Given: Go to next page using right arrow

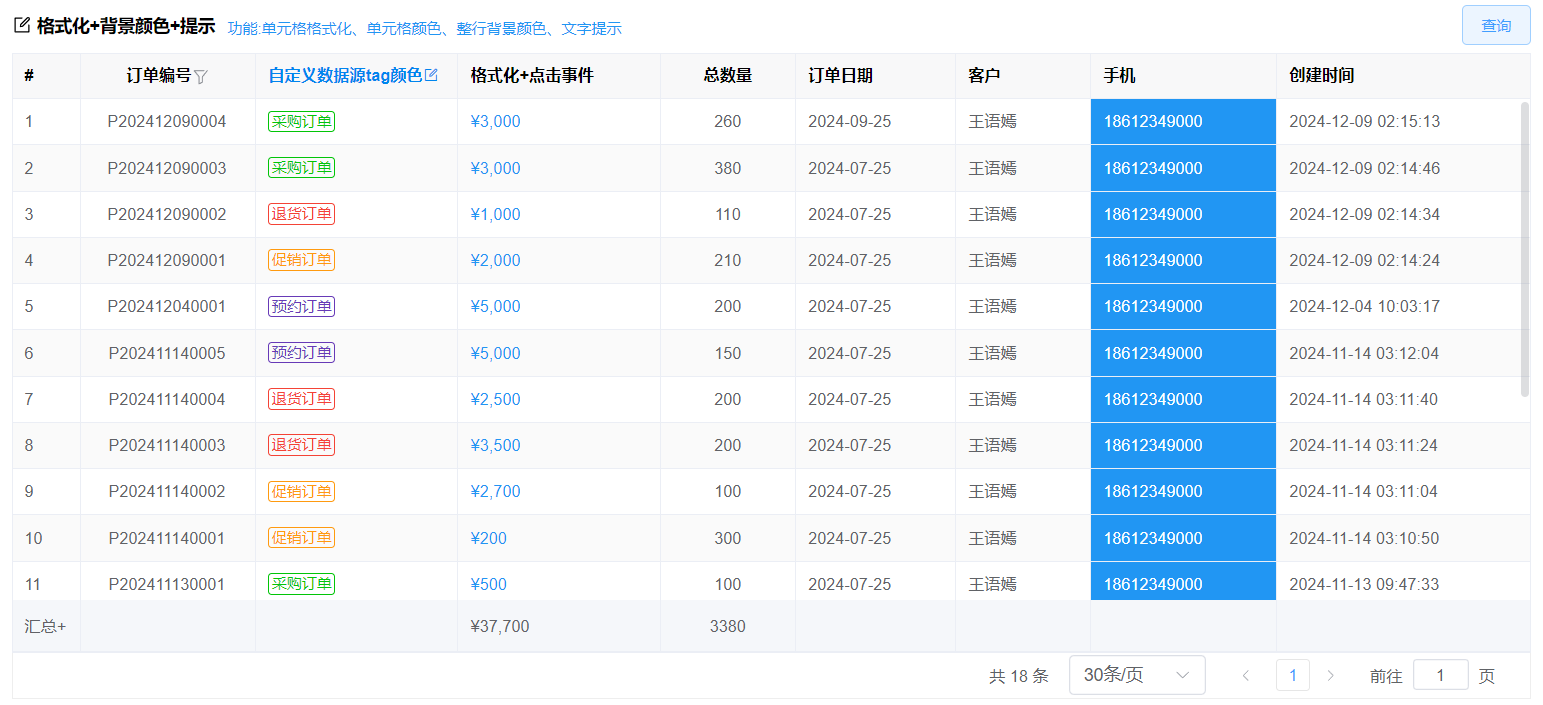Looking at the screenshot, I should pyautogui.click(x=1330, y=676).
